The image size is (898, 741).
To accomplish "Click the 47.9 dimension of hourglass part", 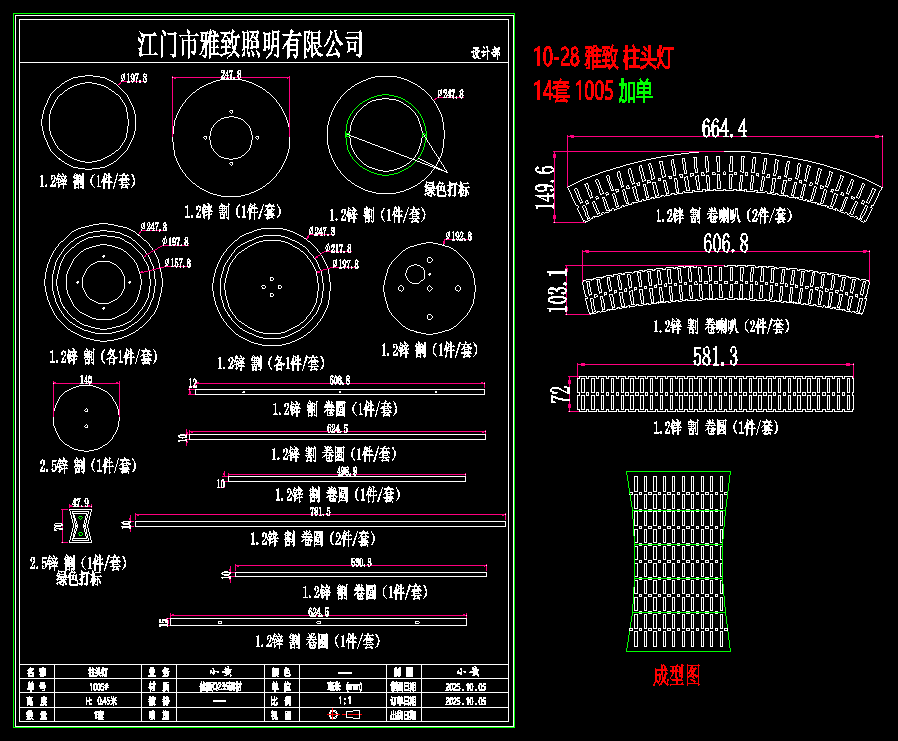I will coord(80,502).
